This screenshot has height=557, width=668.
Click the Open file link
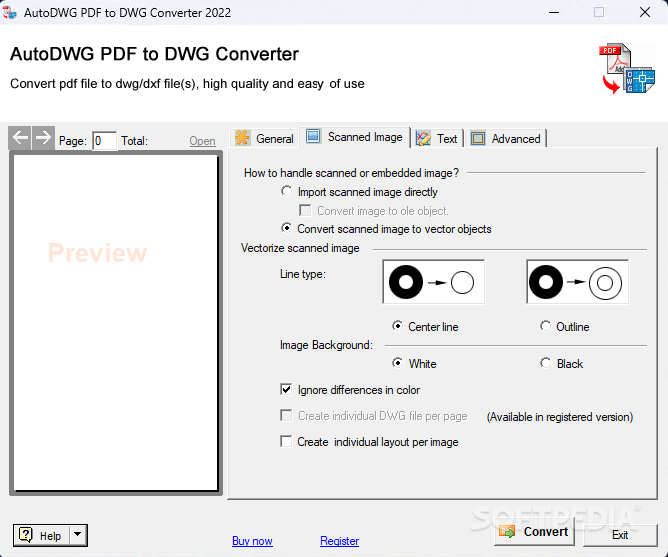tap(202, 141)
